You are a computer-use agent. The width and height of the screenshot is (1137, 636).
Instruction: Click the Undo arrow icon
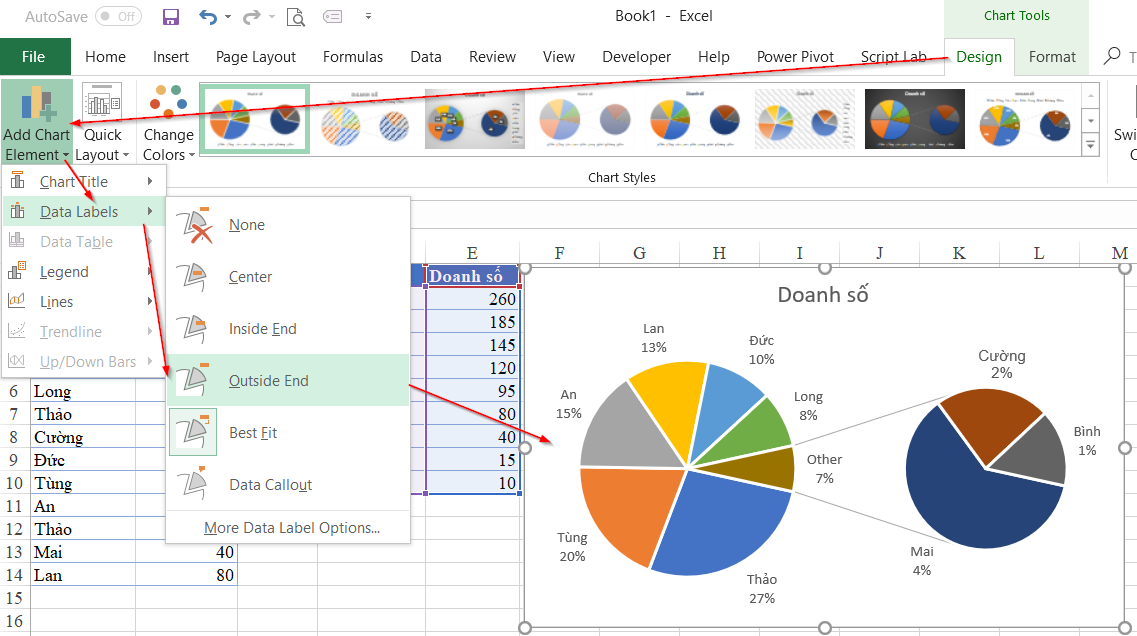[x=208, y=17]
